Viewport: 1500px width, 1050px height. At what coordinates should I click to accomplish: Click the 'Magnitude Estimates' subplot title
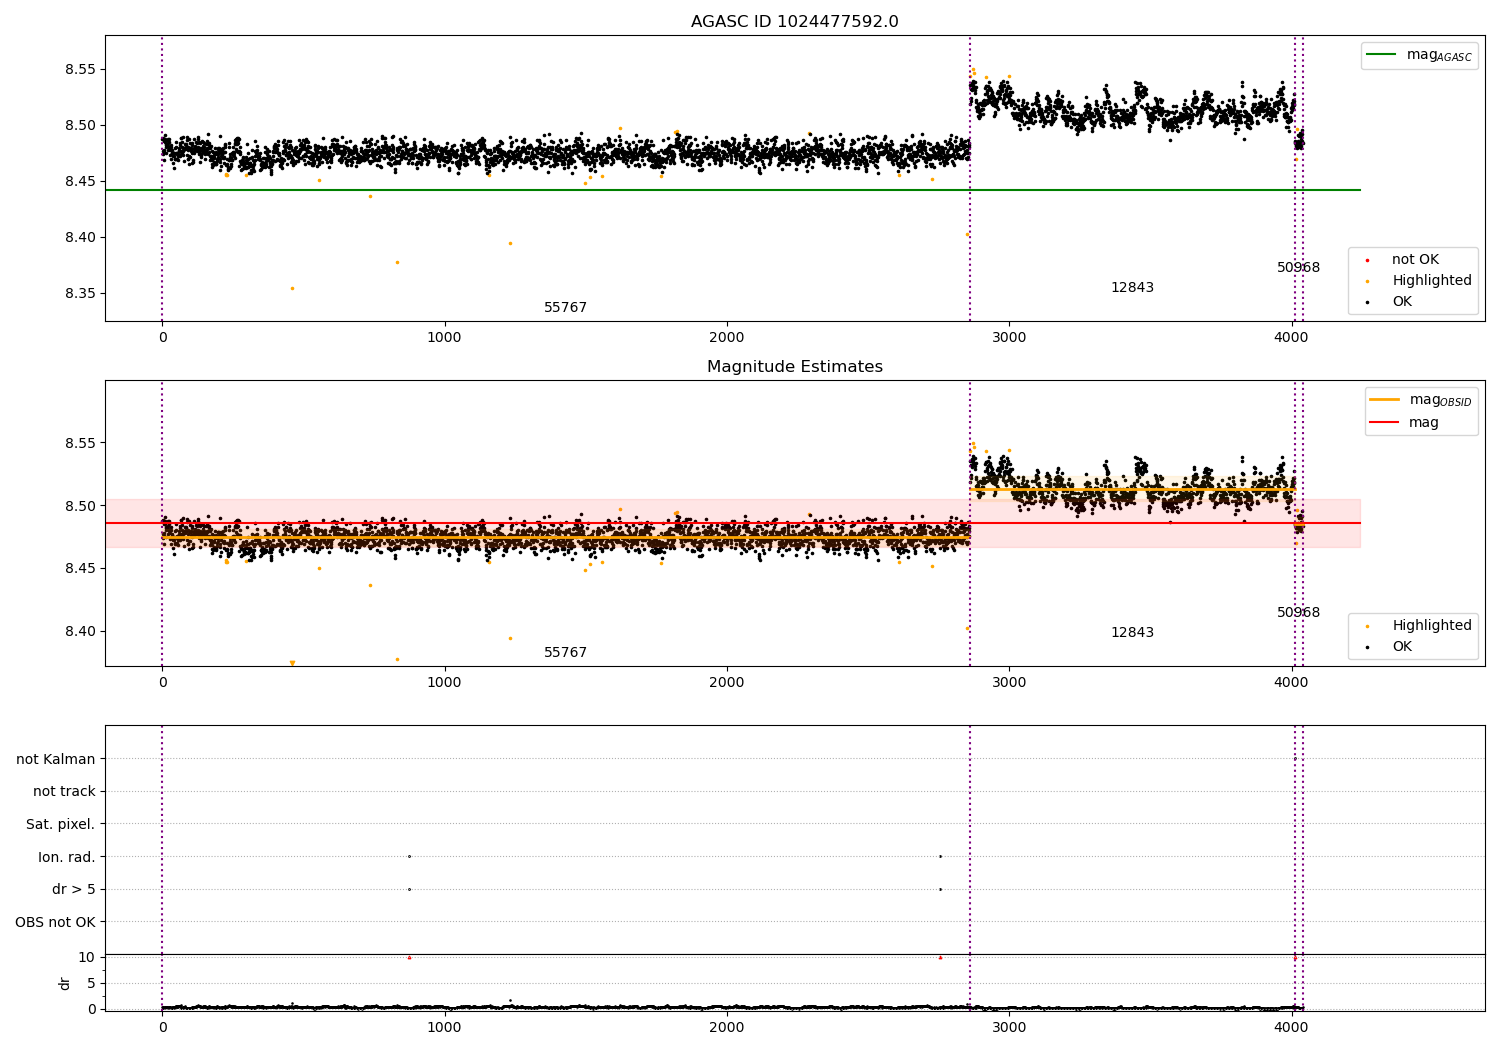click(794, 367)
